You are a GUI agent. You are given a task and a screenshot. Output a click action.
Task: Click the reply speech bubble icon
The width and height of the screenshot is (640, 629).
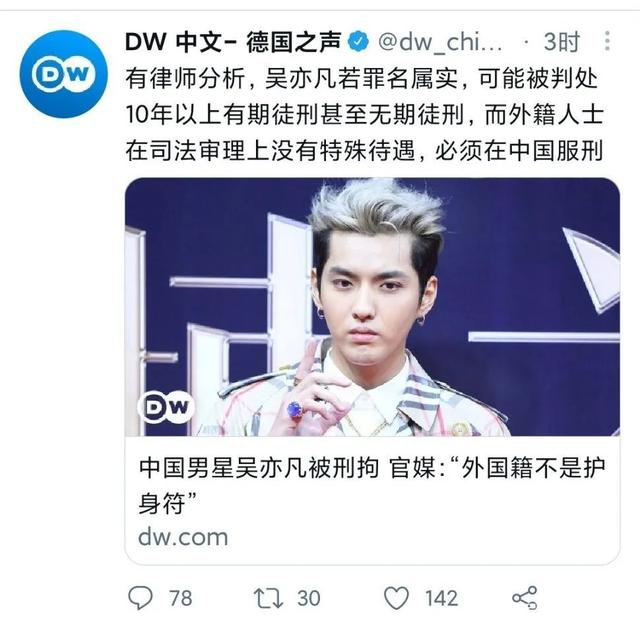click(140, 598)
